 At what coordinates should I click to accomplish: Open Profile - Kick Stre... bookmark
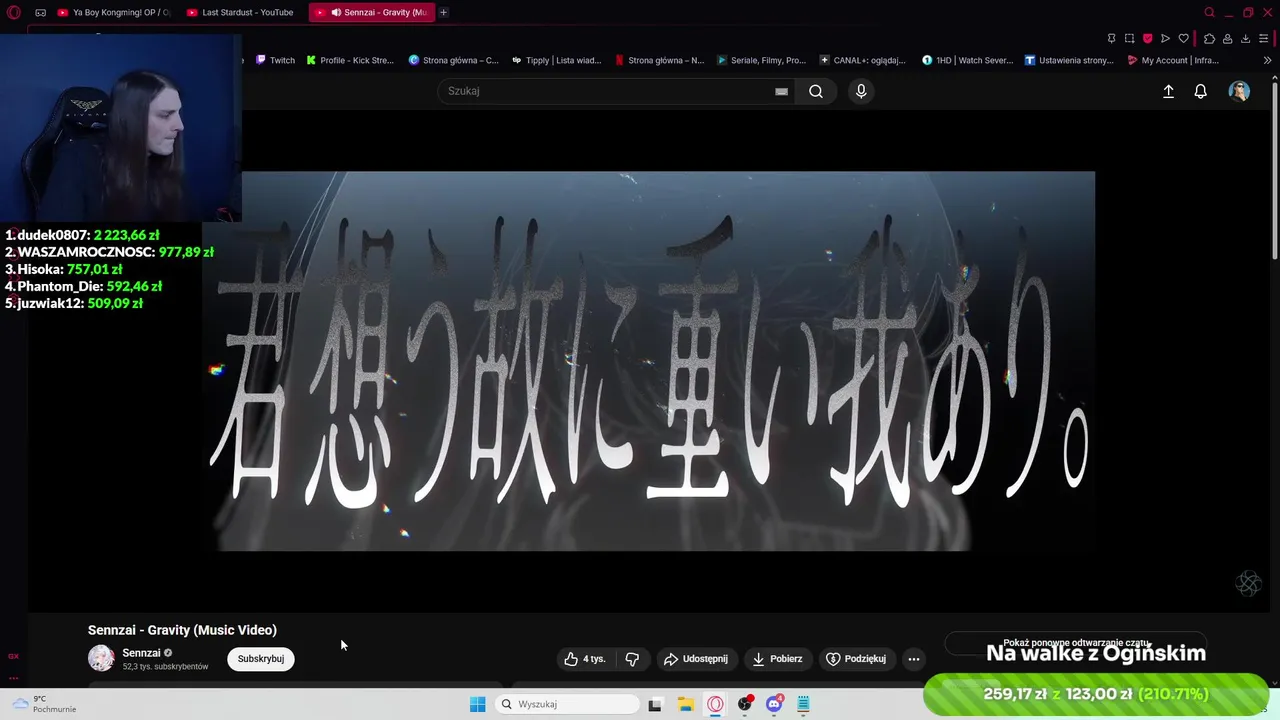(x=350, y=60)
